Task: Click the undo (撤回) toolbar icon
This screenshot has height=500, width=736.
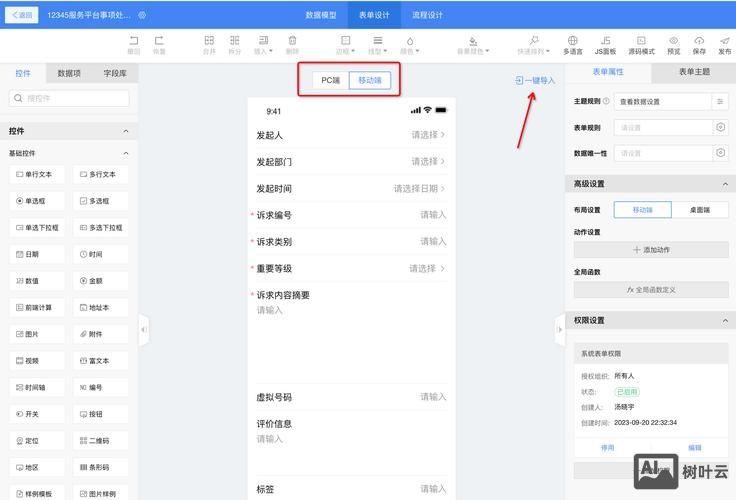Action: 134,41
